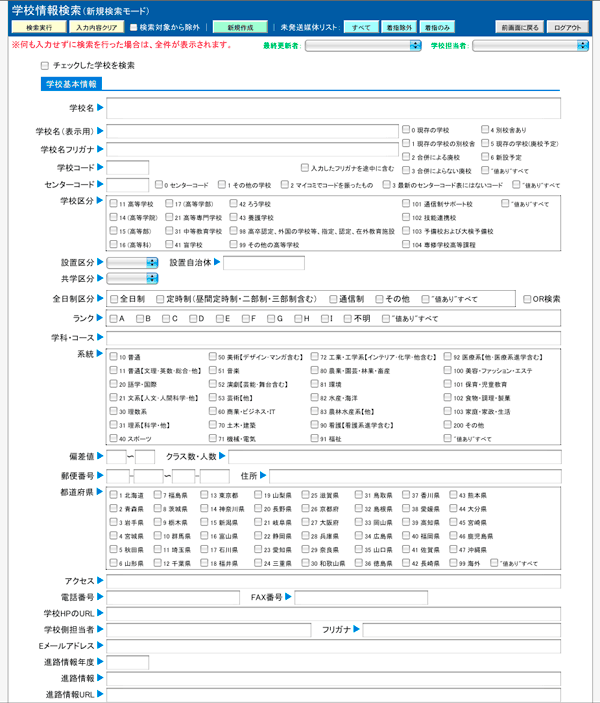600x703 pixels.
Task: Check the 99 海外 checkbox
Action: [453, 563]
